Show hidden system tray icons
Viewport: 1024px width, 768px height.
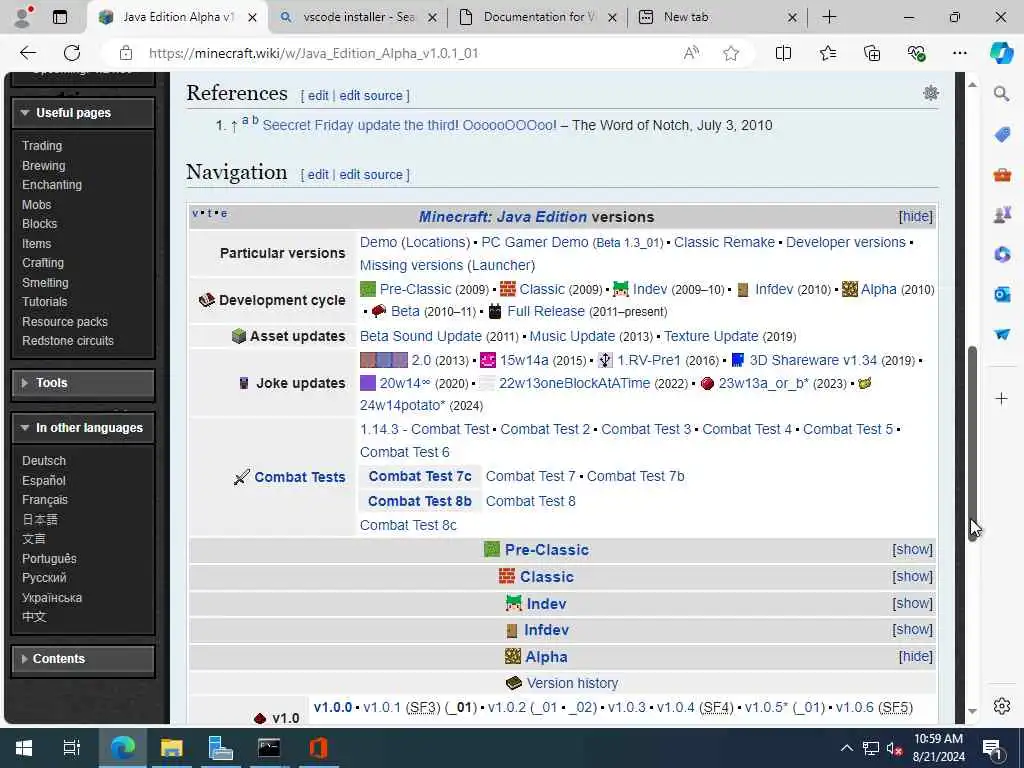pyautogui.click(x=846, y=748)
